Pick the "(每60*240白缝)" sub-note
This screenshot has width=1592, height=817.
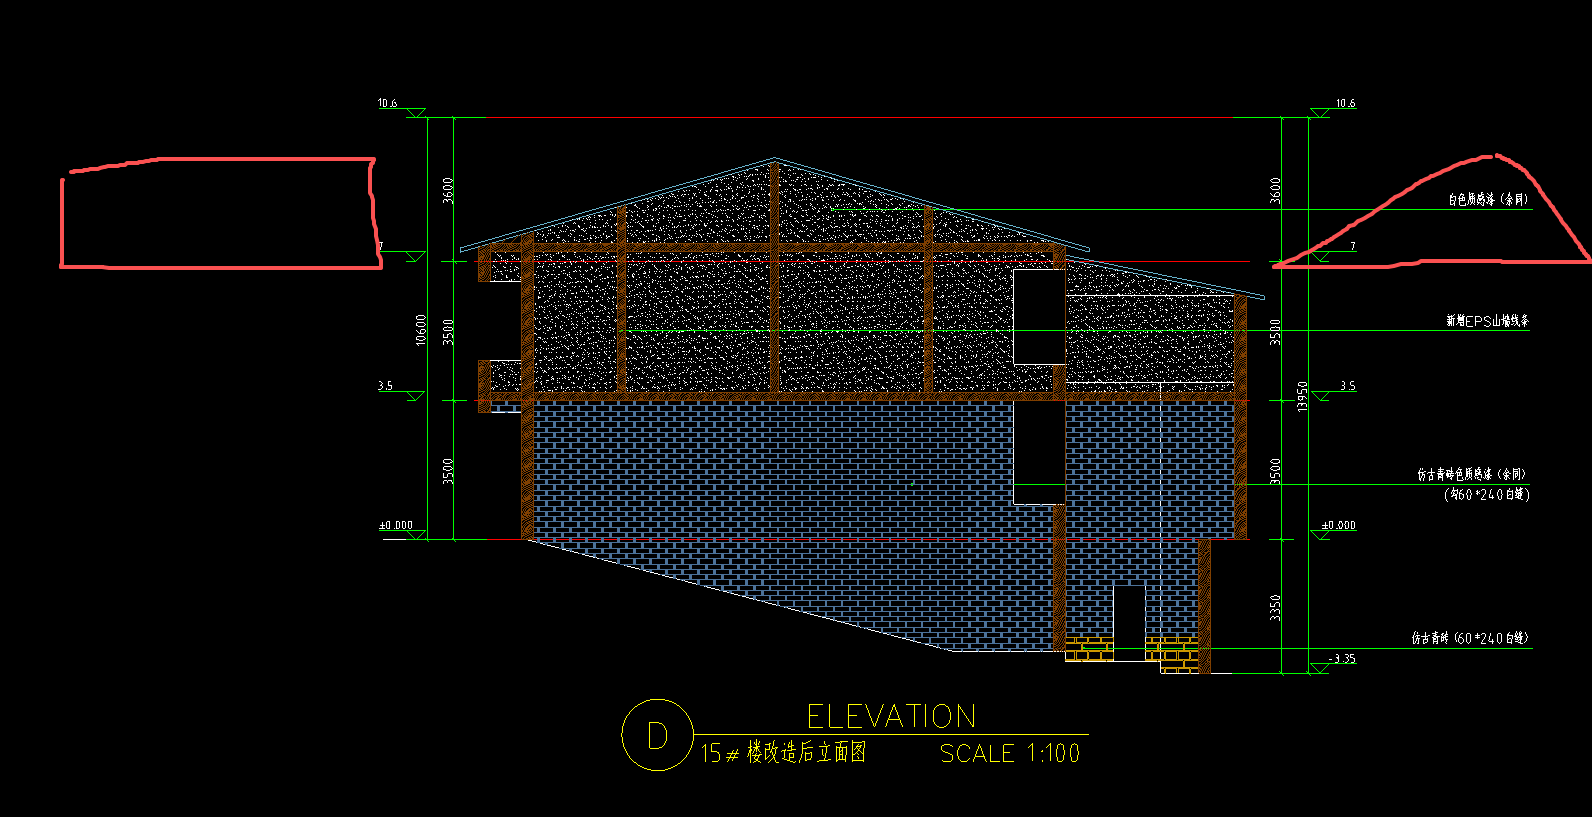1486,494
